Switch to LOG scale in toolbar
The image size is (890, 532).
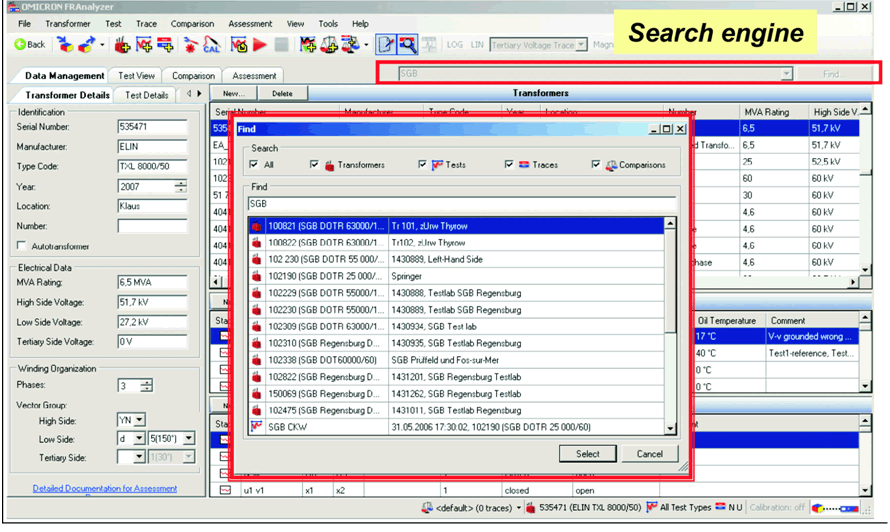point(455,44)
